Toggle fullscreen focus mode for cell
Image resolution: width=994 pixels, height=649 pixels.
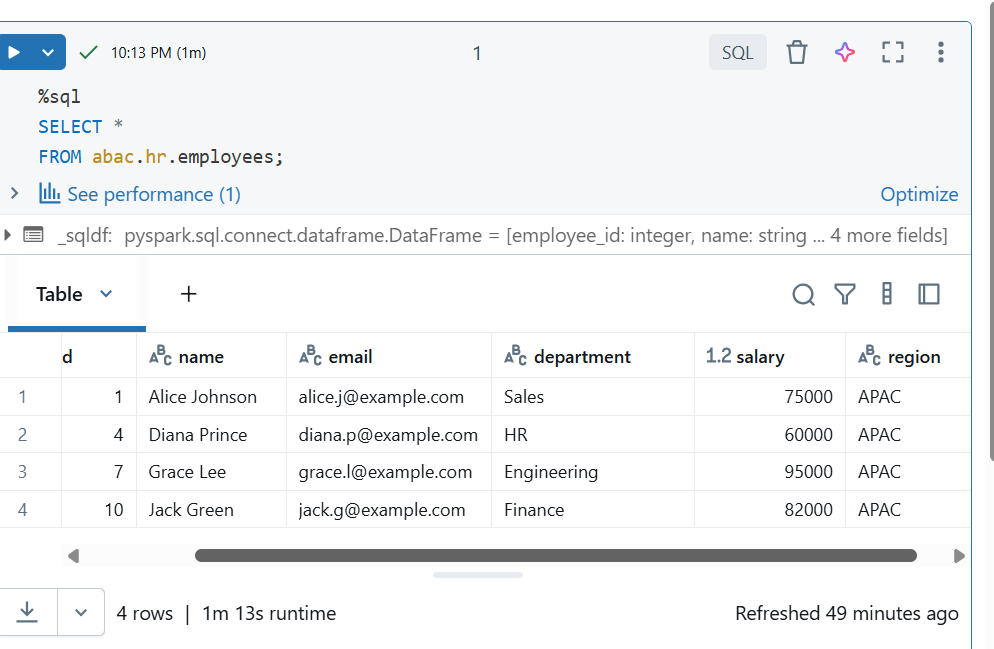[x=893, y=53]
